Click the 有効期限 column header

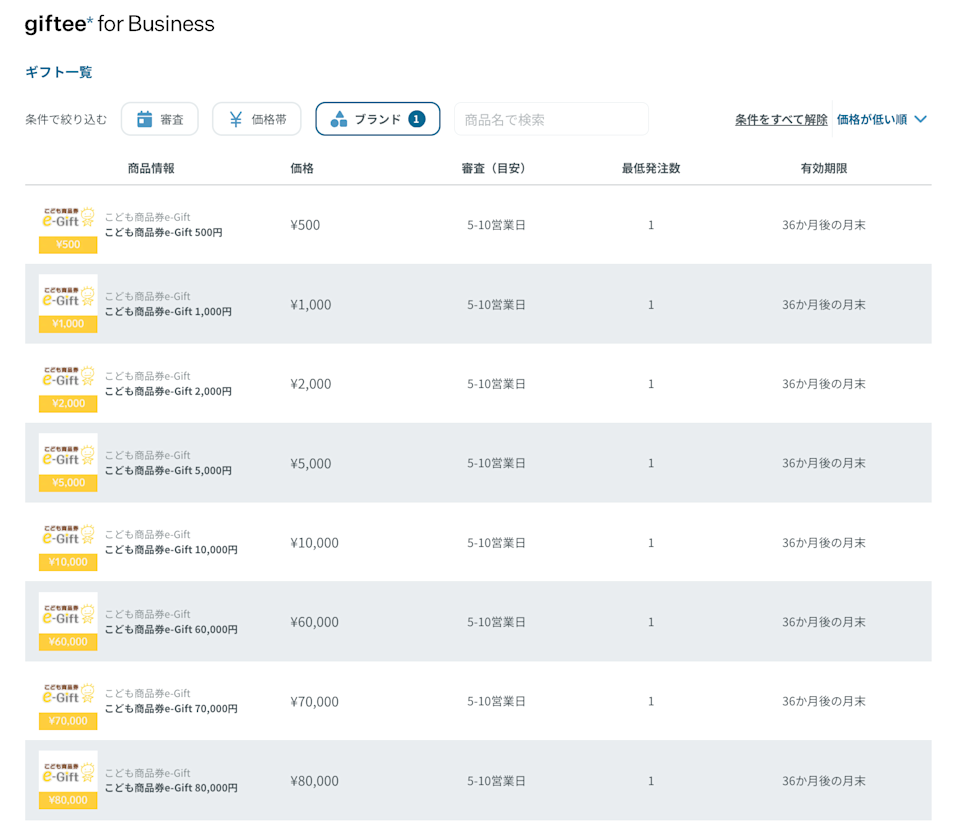[x=823, y=168]
